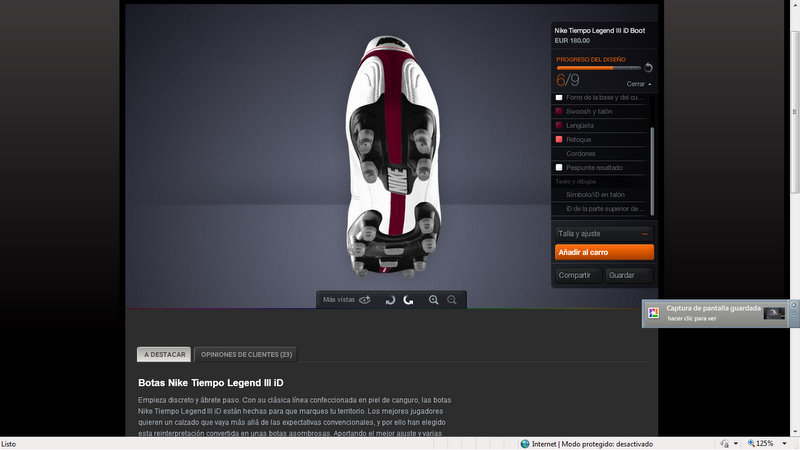The width and height of the screenshot is (800, 450).
Task: Click the Retoque label
Action: coord(579,139)
